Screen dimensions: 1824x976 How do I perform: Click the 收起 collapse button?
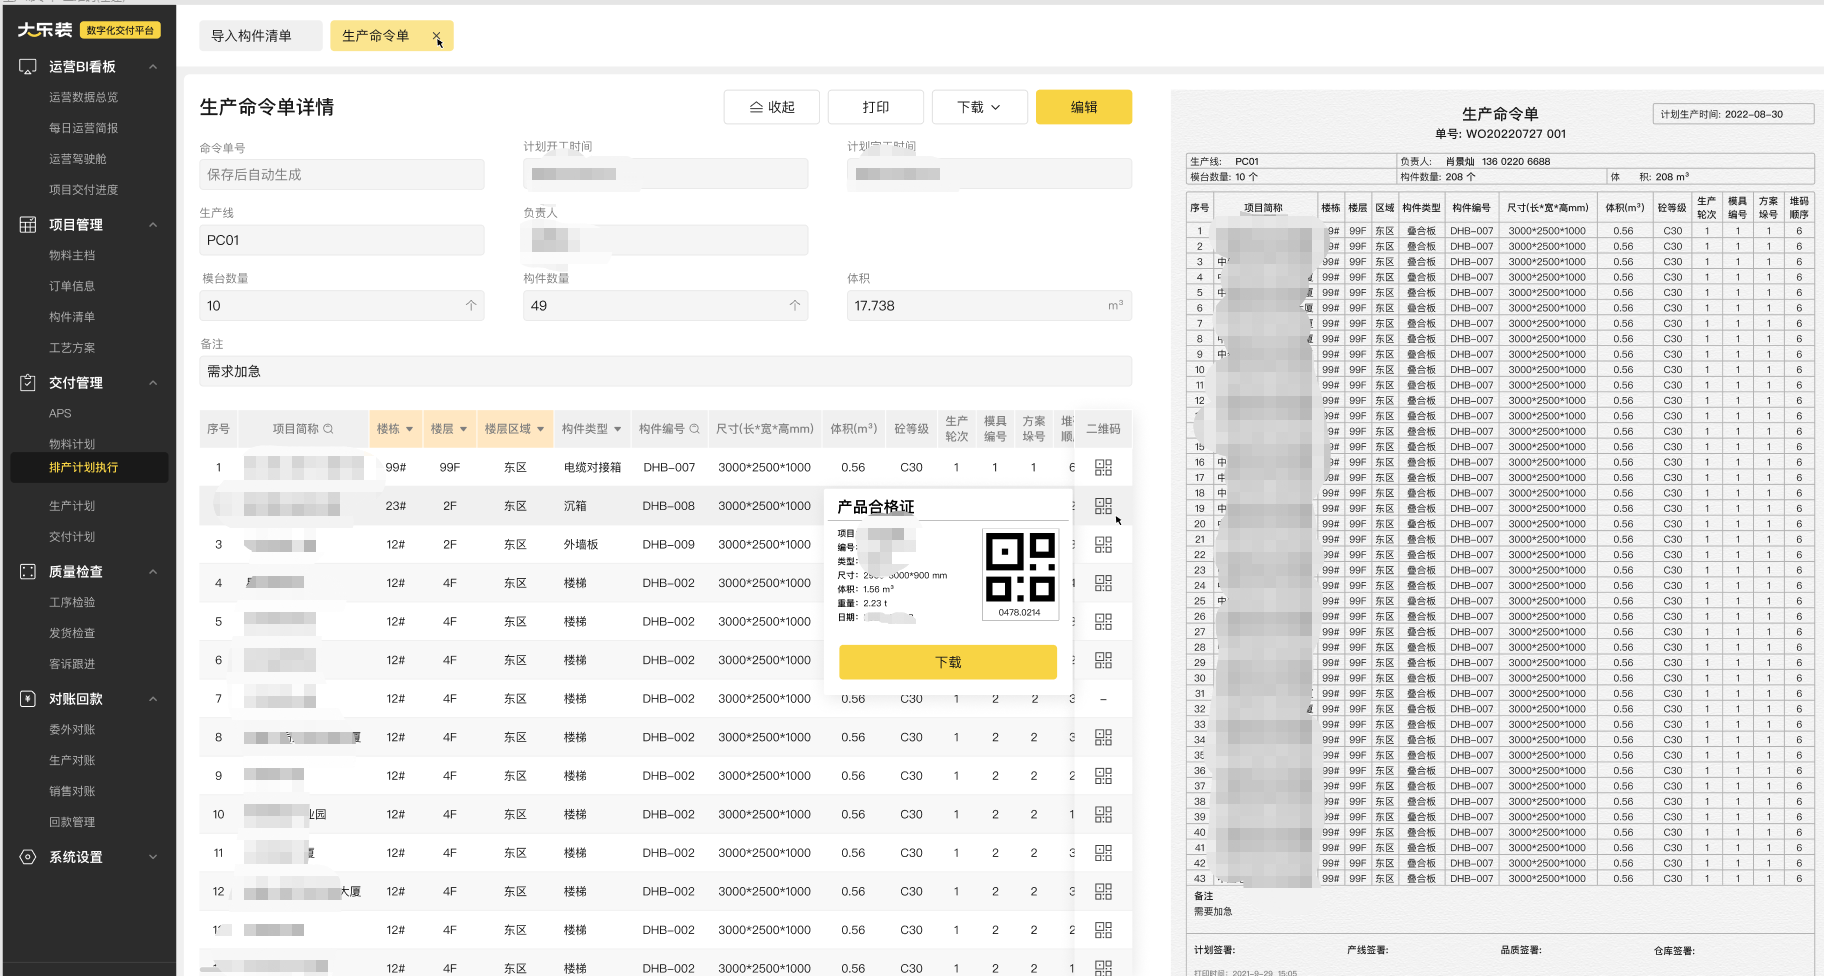(x=772, y=107)
